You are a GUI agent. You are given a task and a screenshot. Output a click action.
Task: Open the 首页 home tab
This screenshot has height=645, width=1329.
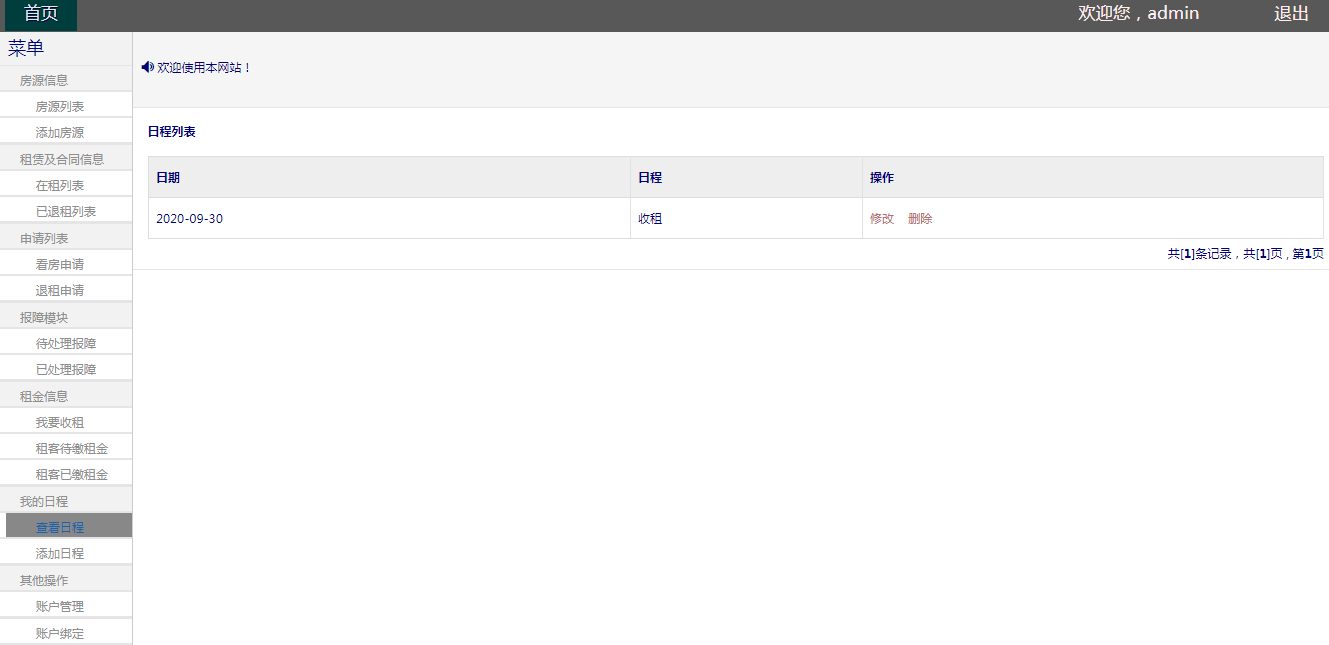coord(41,14)
